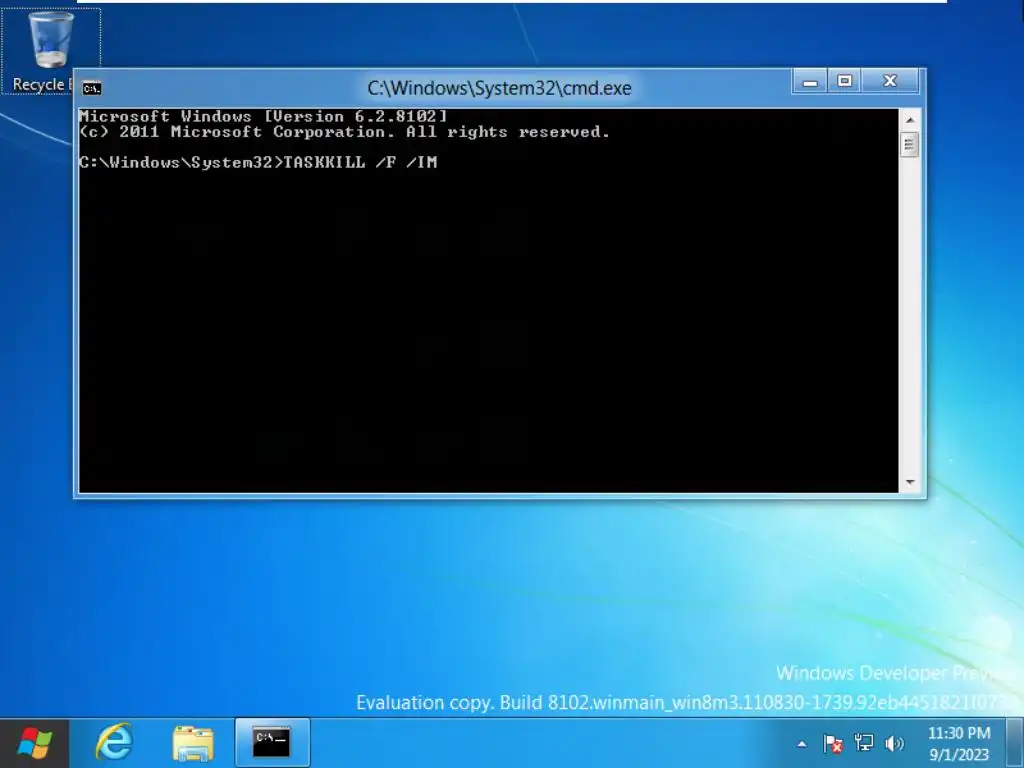Open the volume speaker icon
1024x768 pixels.
click(x=894, y=743)
